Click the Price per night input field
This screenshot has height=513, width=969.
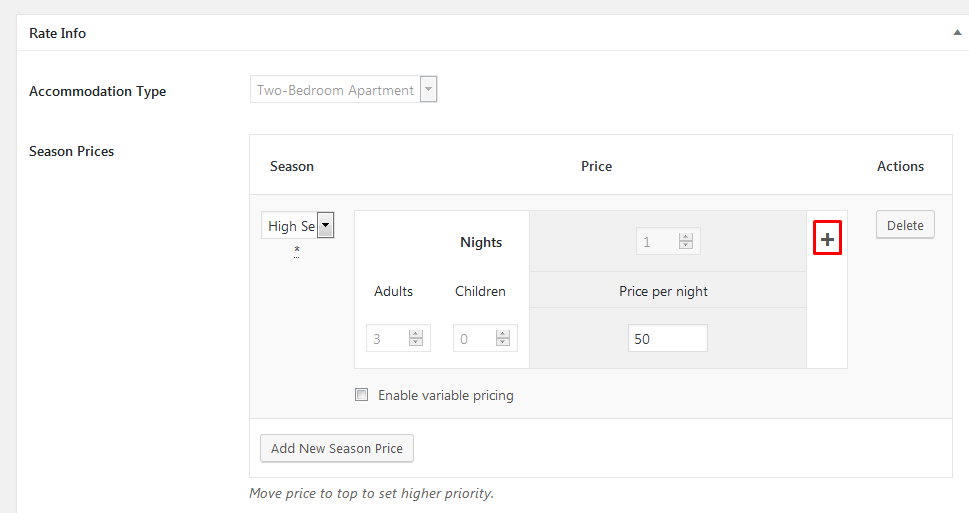tap(667, 339)
